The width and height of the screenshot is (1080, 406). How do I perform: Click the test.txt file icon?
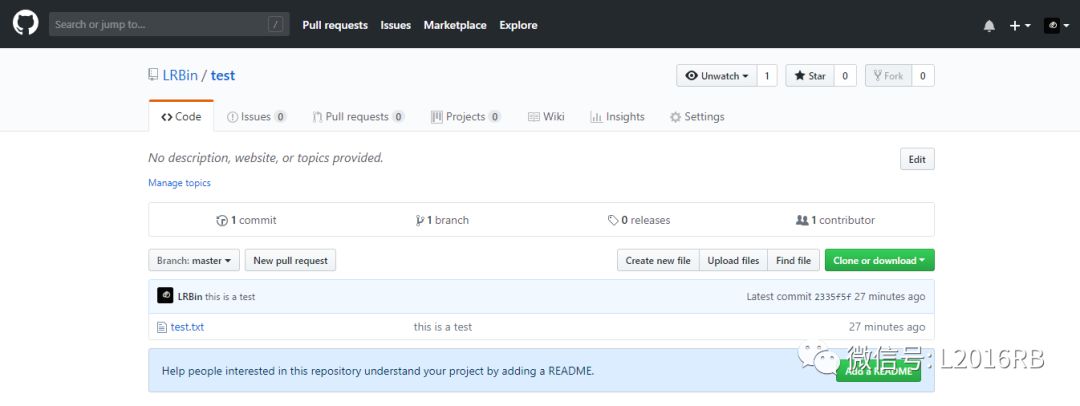pyautogui.click(x=162, y=327)
